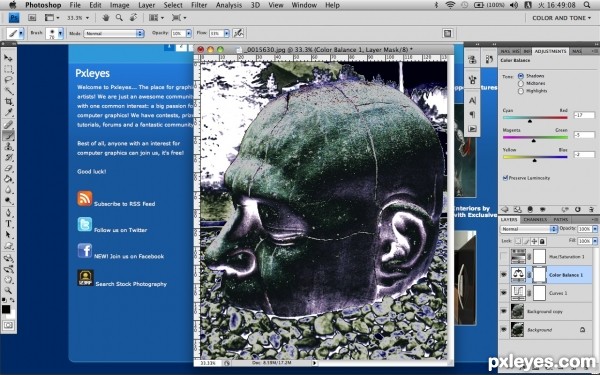This screenshot has width=600, height=375.
Task: Show the Hue/Saturation 1 layer
Action: [x=504, y=257]
